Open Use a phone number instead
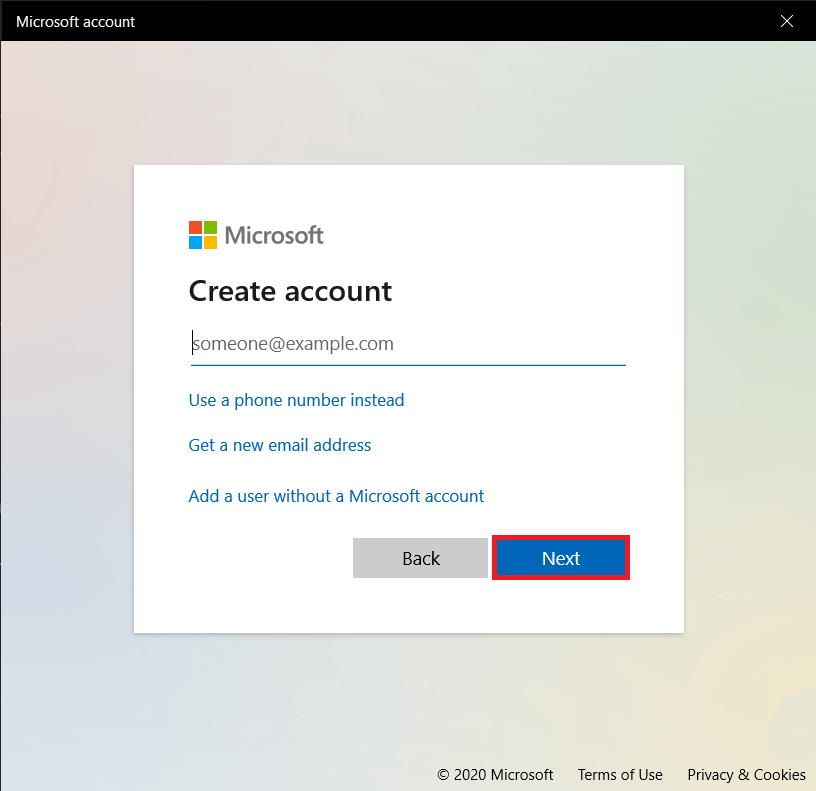Image resolution: width=816 pixels, height=791 pixels. [296, 400]
